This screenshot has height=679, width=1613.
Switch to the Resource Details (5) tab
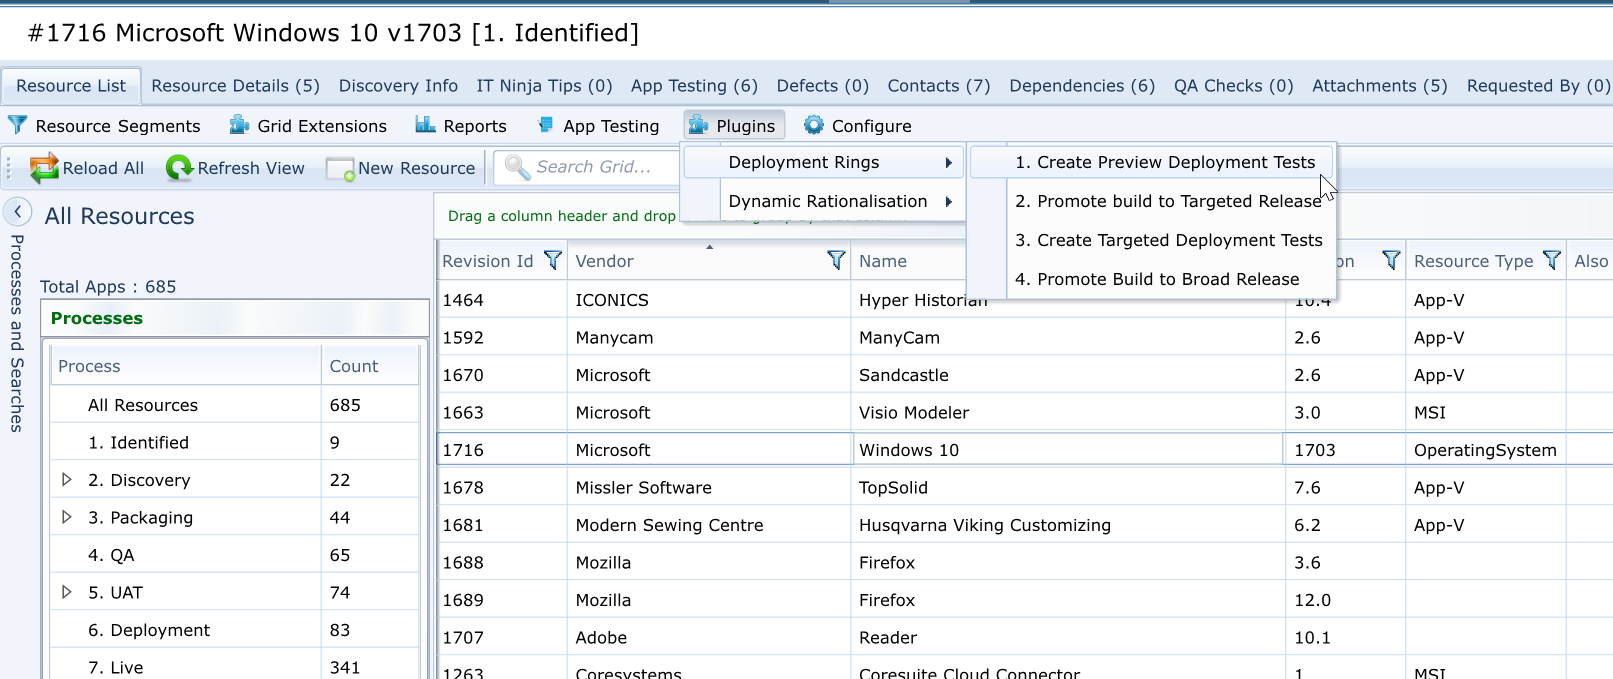tap(236, 86)
